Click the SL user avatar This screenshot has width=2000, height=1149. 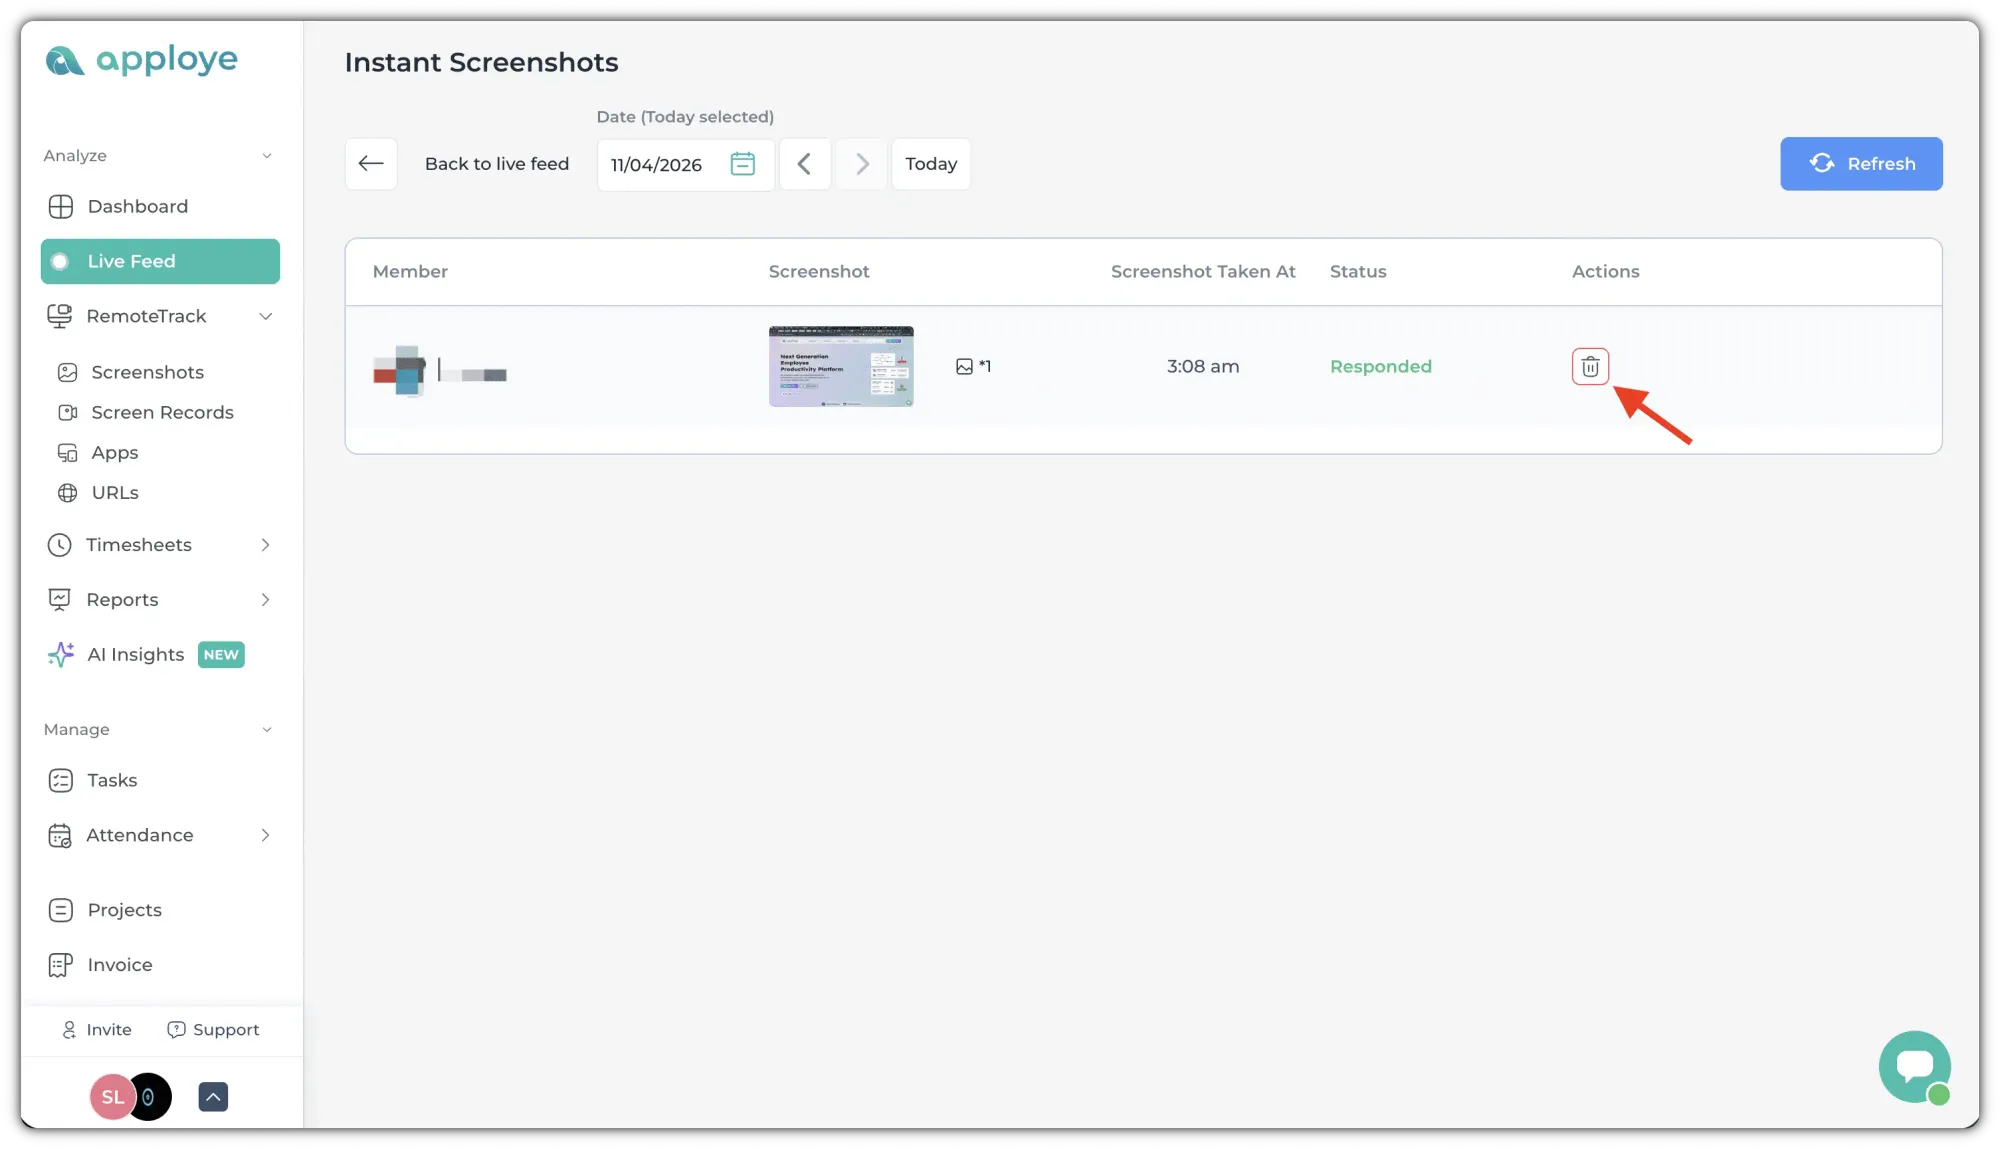coord(112,1097)
